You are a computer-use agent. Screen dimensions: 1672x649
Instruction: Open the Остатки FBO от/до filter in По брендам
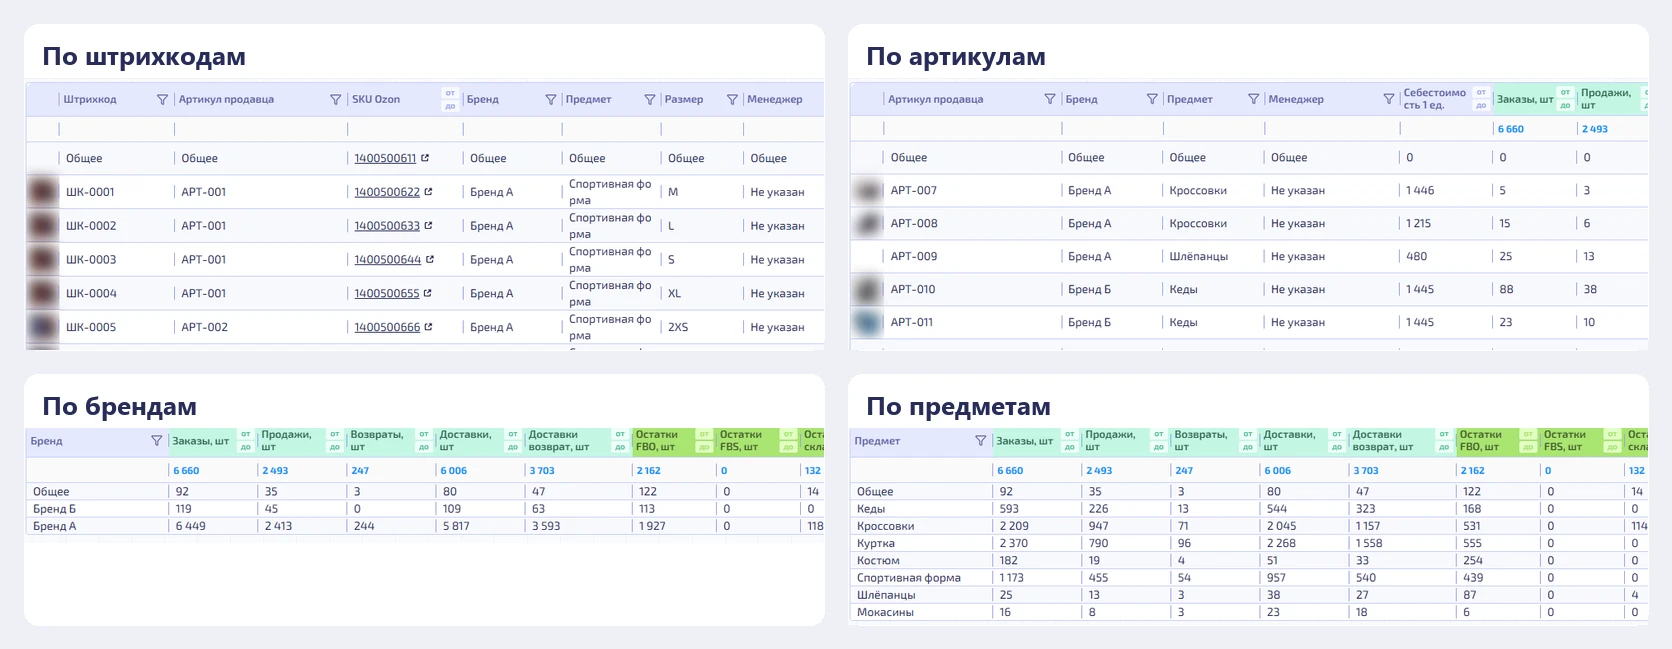coord(704,441)
